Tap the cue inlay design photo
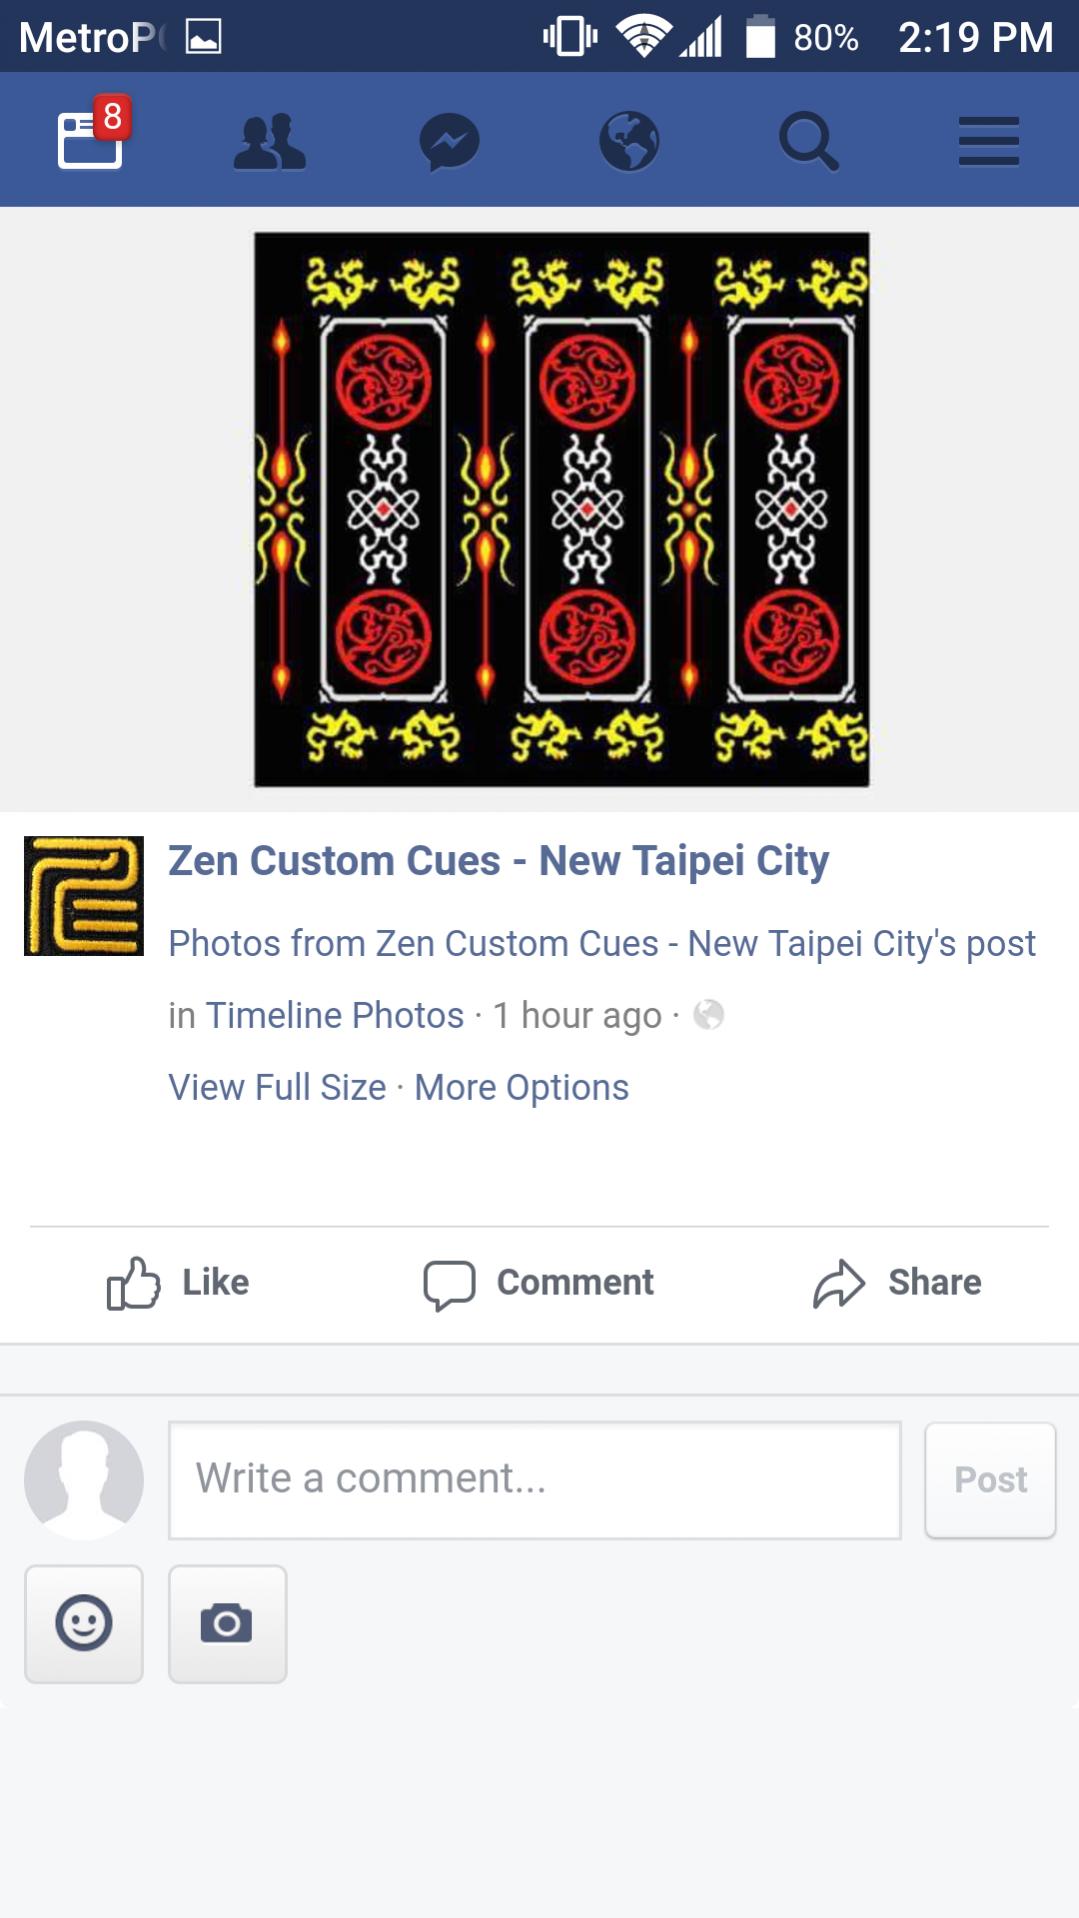 (x=562, y=510)
